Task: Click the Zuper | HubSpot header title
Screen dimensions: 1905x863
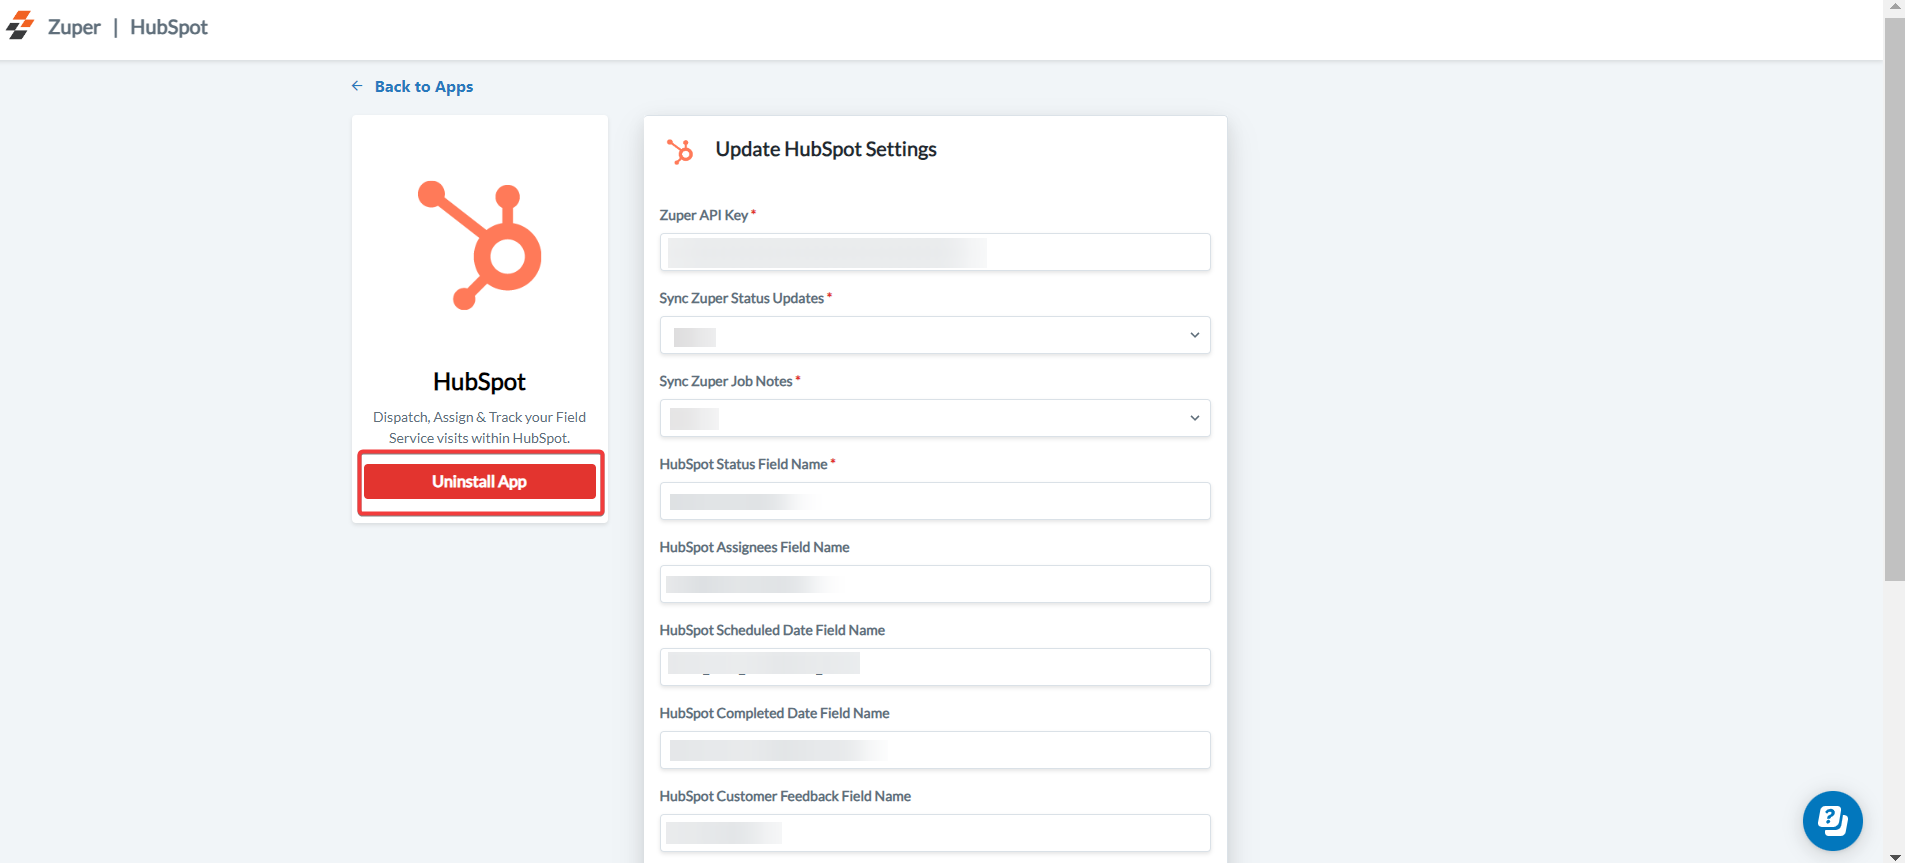Action: coord(128,27)
